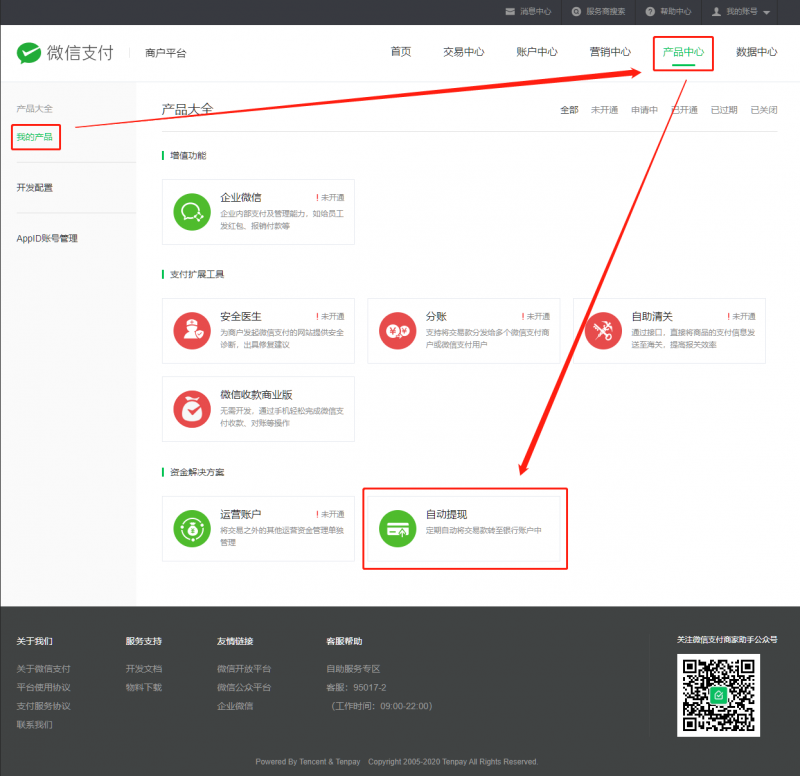Click the 安全医生 card title
Screen dimensions: 800x776
tap(241, 316)
